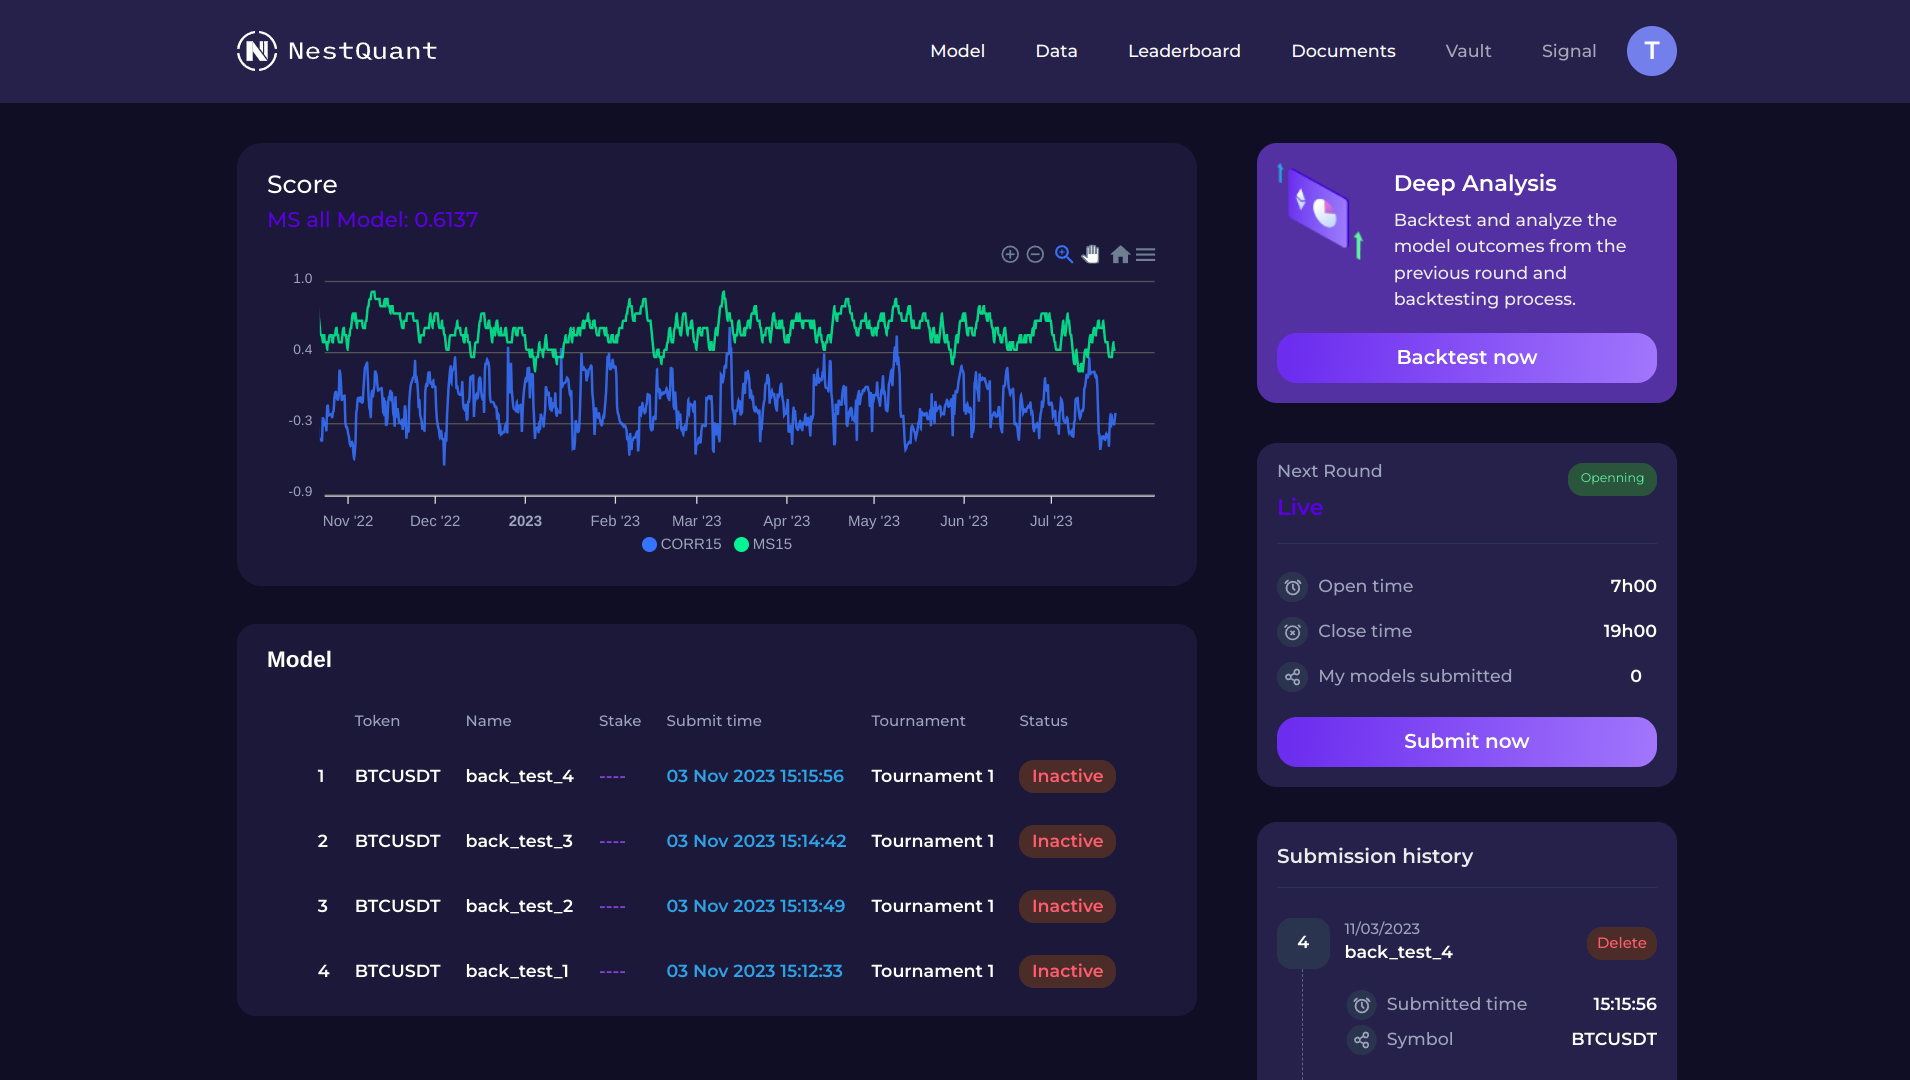Activate the chart panning hand tool
1910x1080 pixels.
click(1091, 255)
